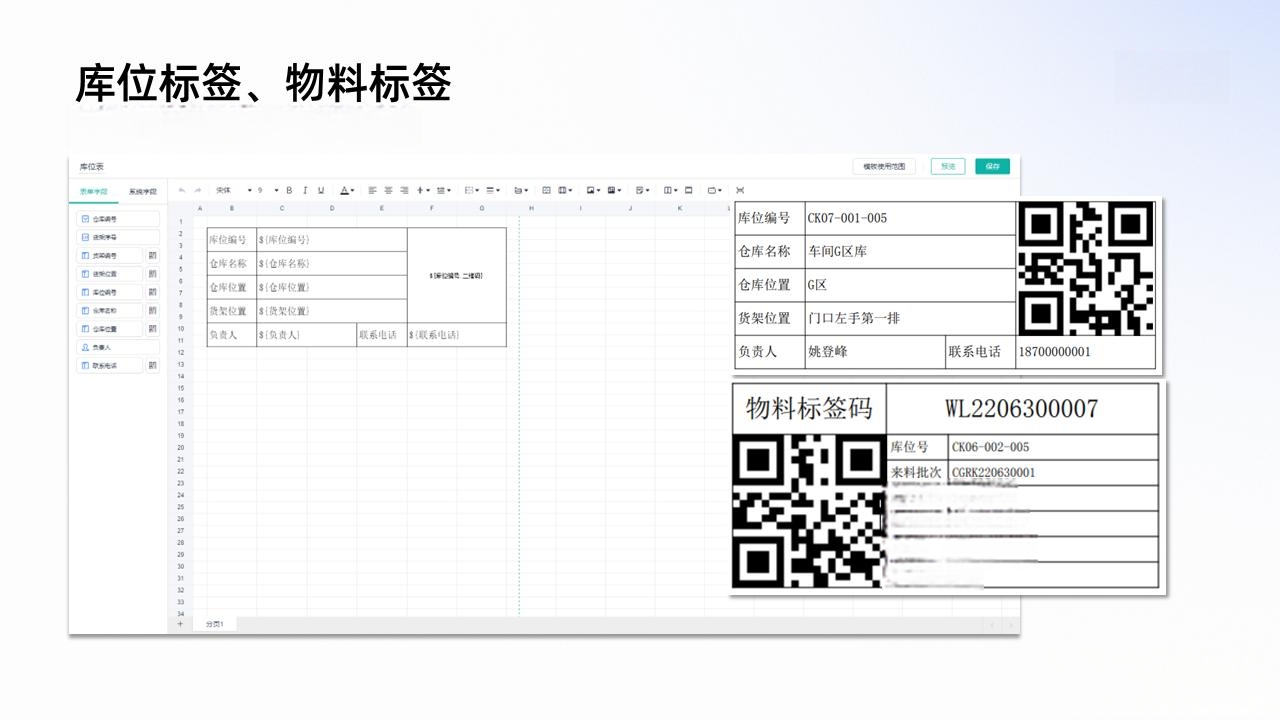The width and height of the screenshot is (1280, 720).
Task: Click cell containing ${库位编号}
Action: coord(331,240)
